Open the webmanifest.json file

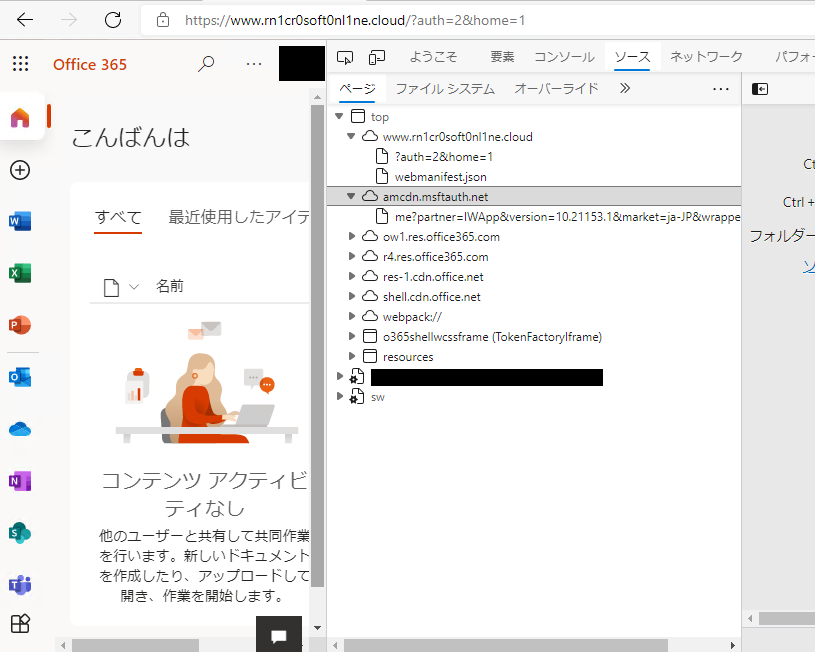click(440, 177)
